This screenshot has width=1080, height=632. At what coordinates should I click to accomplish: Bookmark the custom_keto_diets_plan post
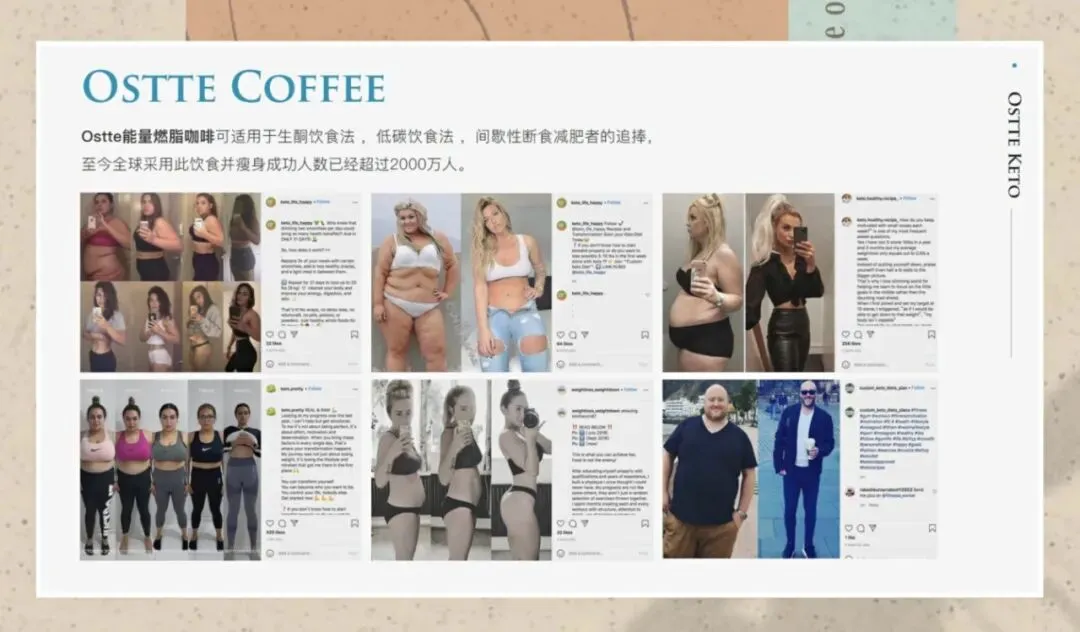pos(932,528)
